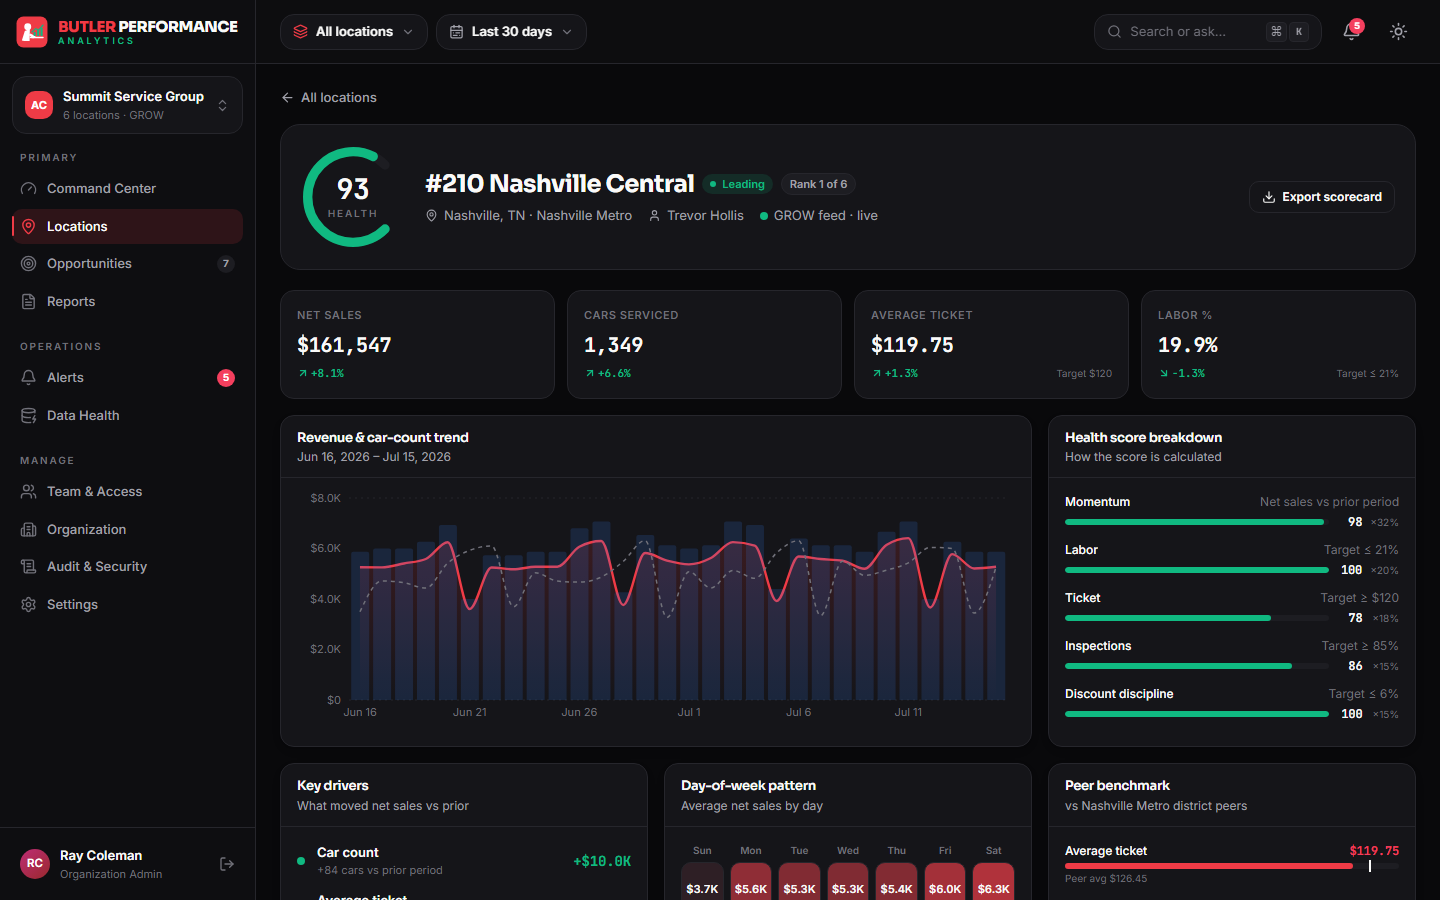The image size is (1440, 900).
Task: Go back via the All locations link
Action: click(329, 98)
